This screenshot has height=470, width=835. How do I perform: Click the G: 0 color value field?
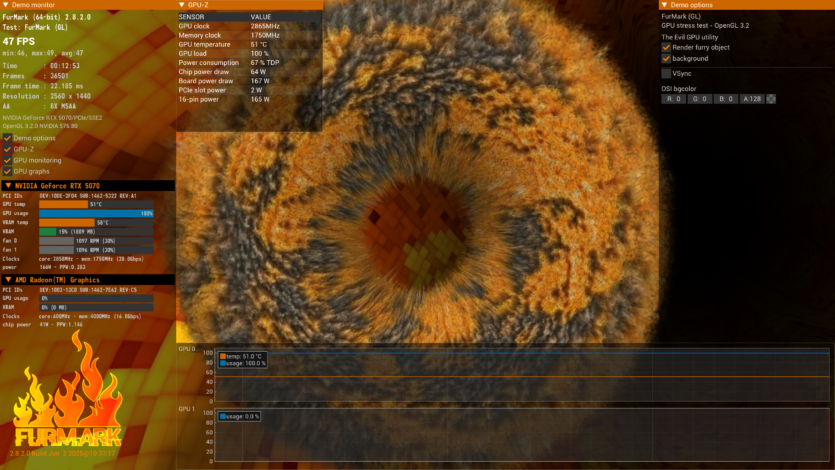[x=699, y=99]
